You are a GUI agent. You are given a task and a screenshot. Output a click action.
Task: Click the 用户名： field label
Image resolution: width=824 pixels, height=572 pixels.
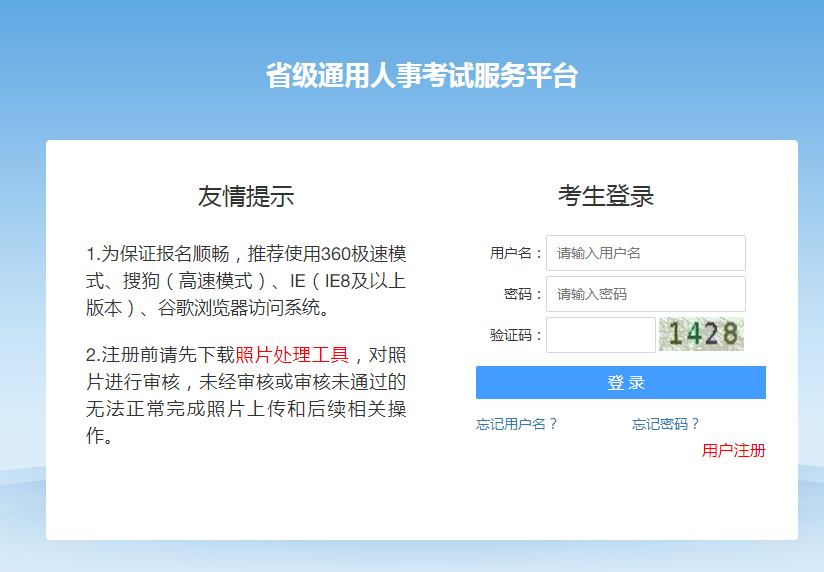[x=516, y=253]
